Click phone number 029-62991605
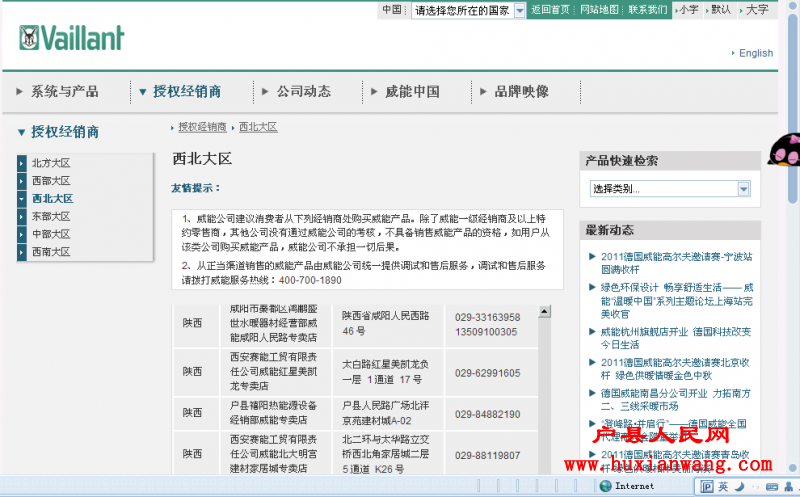 [487, 373]
